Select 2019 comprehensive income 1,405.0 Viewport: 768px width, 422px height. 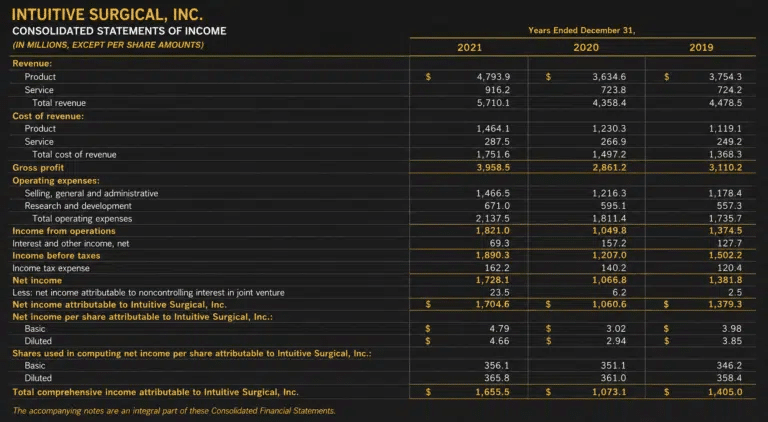click(725, 392)
